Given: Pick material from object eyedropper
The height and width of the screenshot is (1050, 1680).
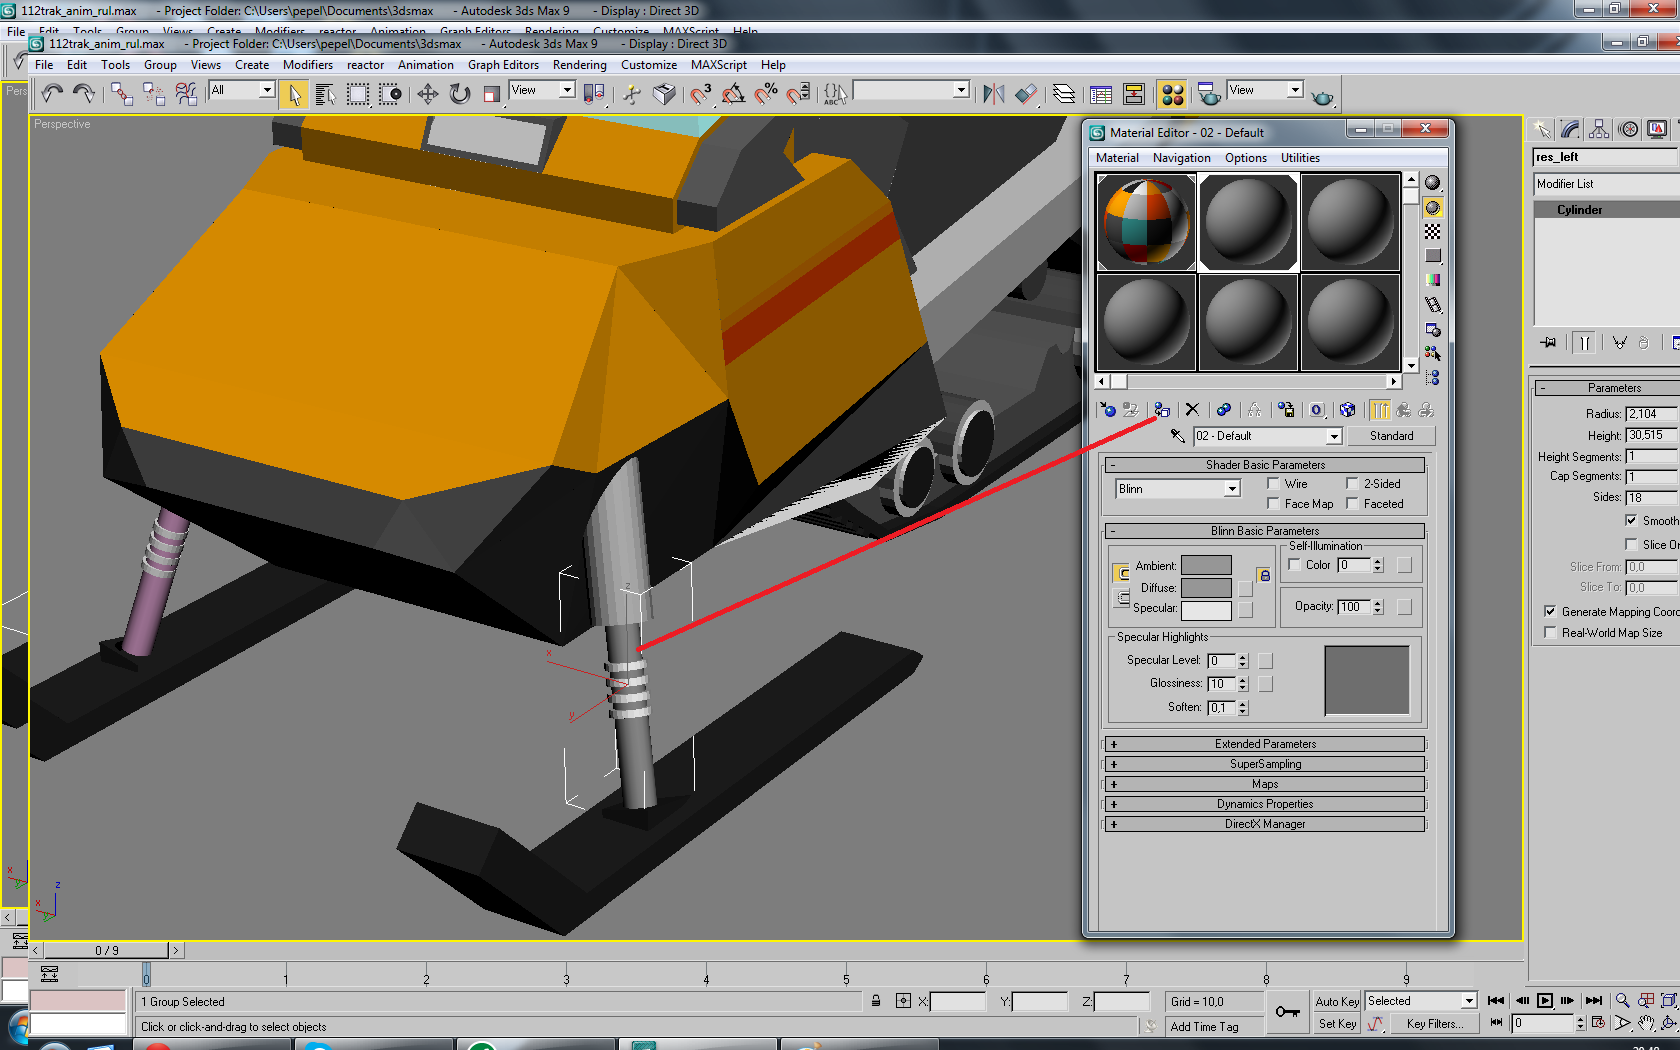Looking at the screenshot, I should (1177, 436).
